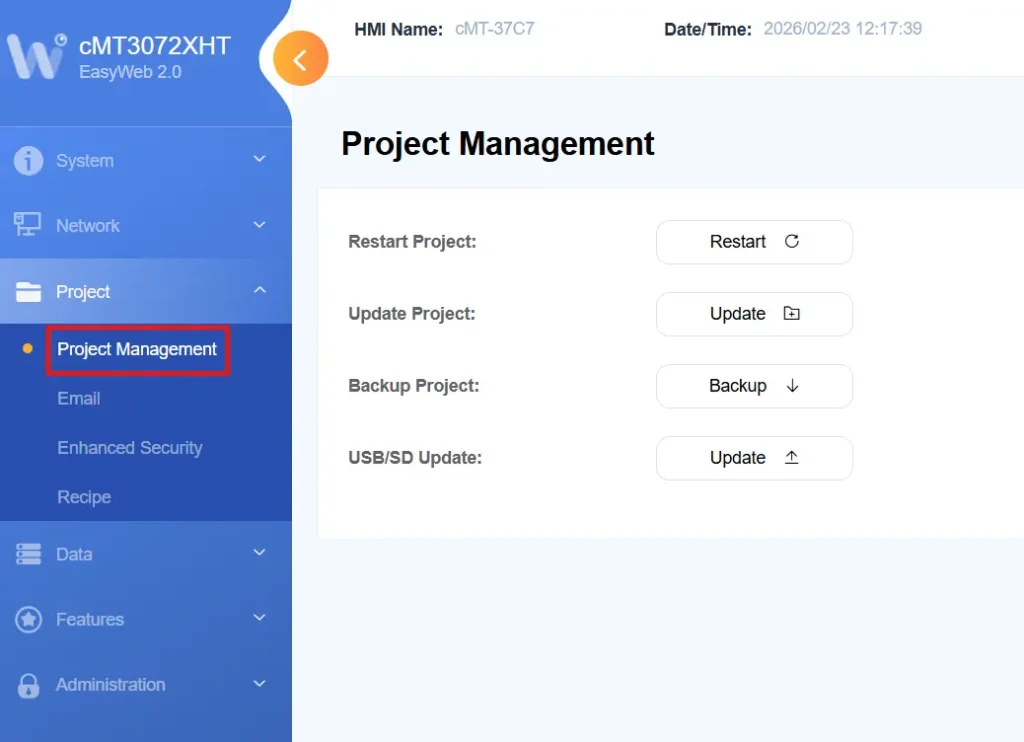Viewport: 1024px width, 742px height.
Task: Click the download arrow icon on Backup button
Action: coord(789,386)
